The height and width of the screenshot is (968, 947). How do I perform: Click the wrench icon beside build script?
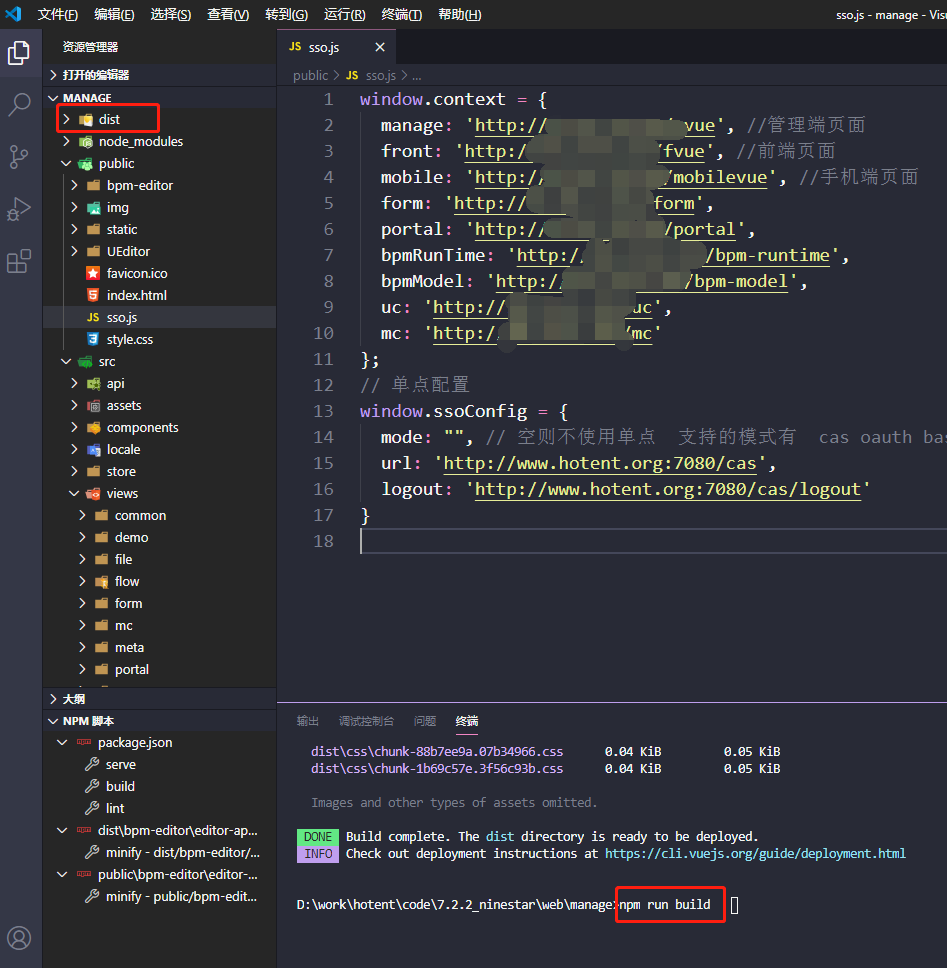click(x=90, y=787)
